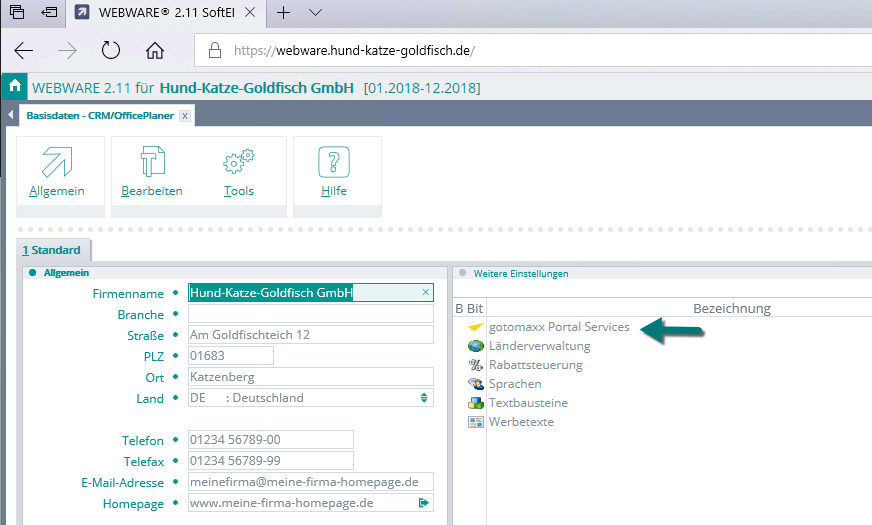This screenshot has height=525, width=872.
Task: Open the Tools gears icon
Action: pyautogui.click(x=239, y=163)
